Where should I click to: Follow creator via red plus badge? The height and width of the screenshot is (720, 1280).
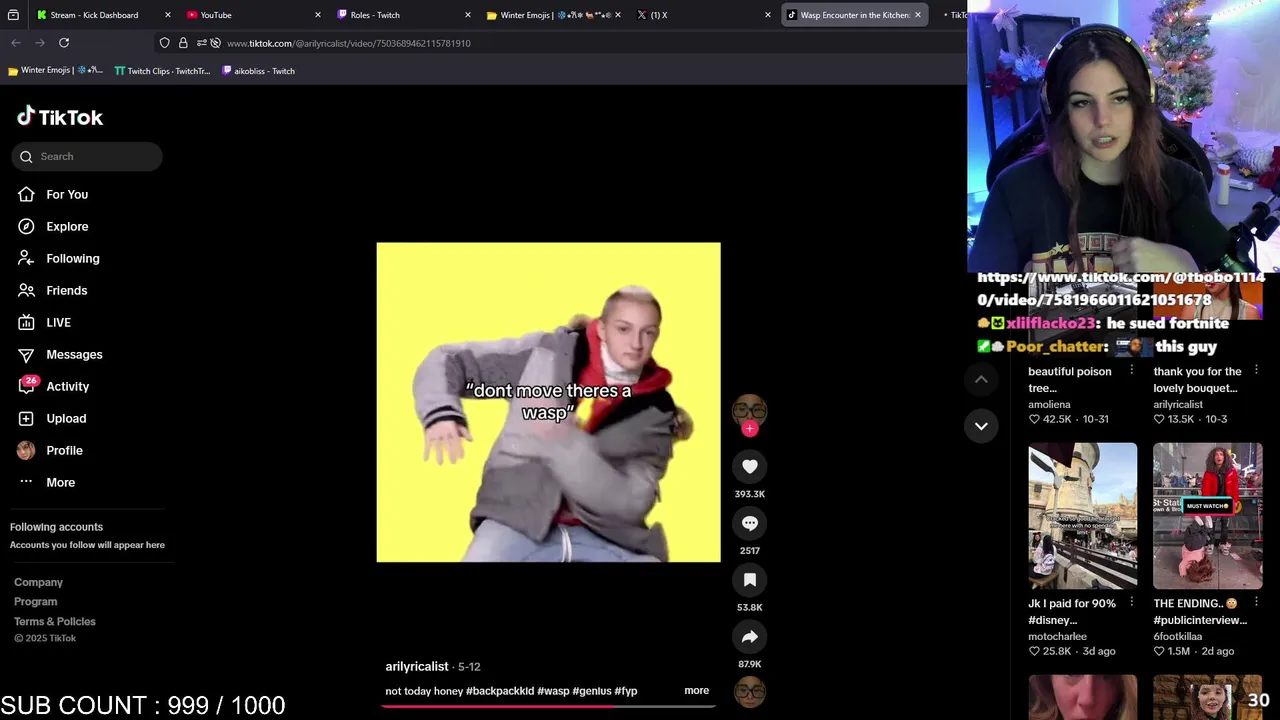(x=750, y=429)
